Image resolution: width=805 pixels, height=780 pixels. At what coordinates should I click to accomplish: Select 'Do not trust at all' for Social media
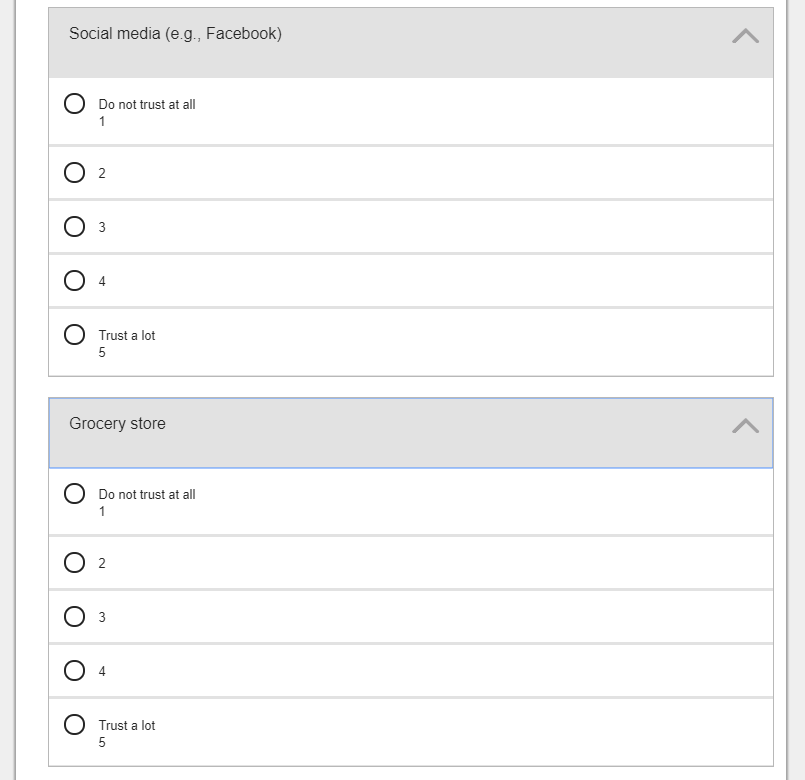pyautogui.click(x=74, y=104)
